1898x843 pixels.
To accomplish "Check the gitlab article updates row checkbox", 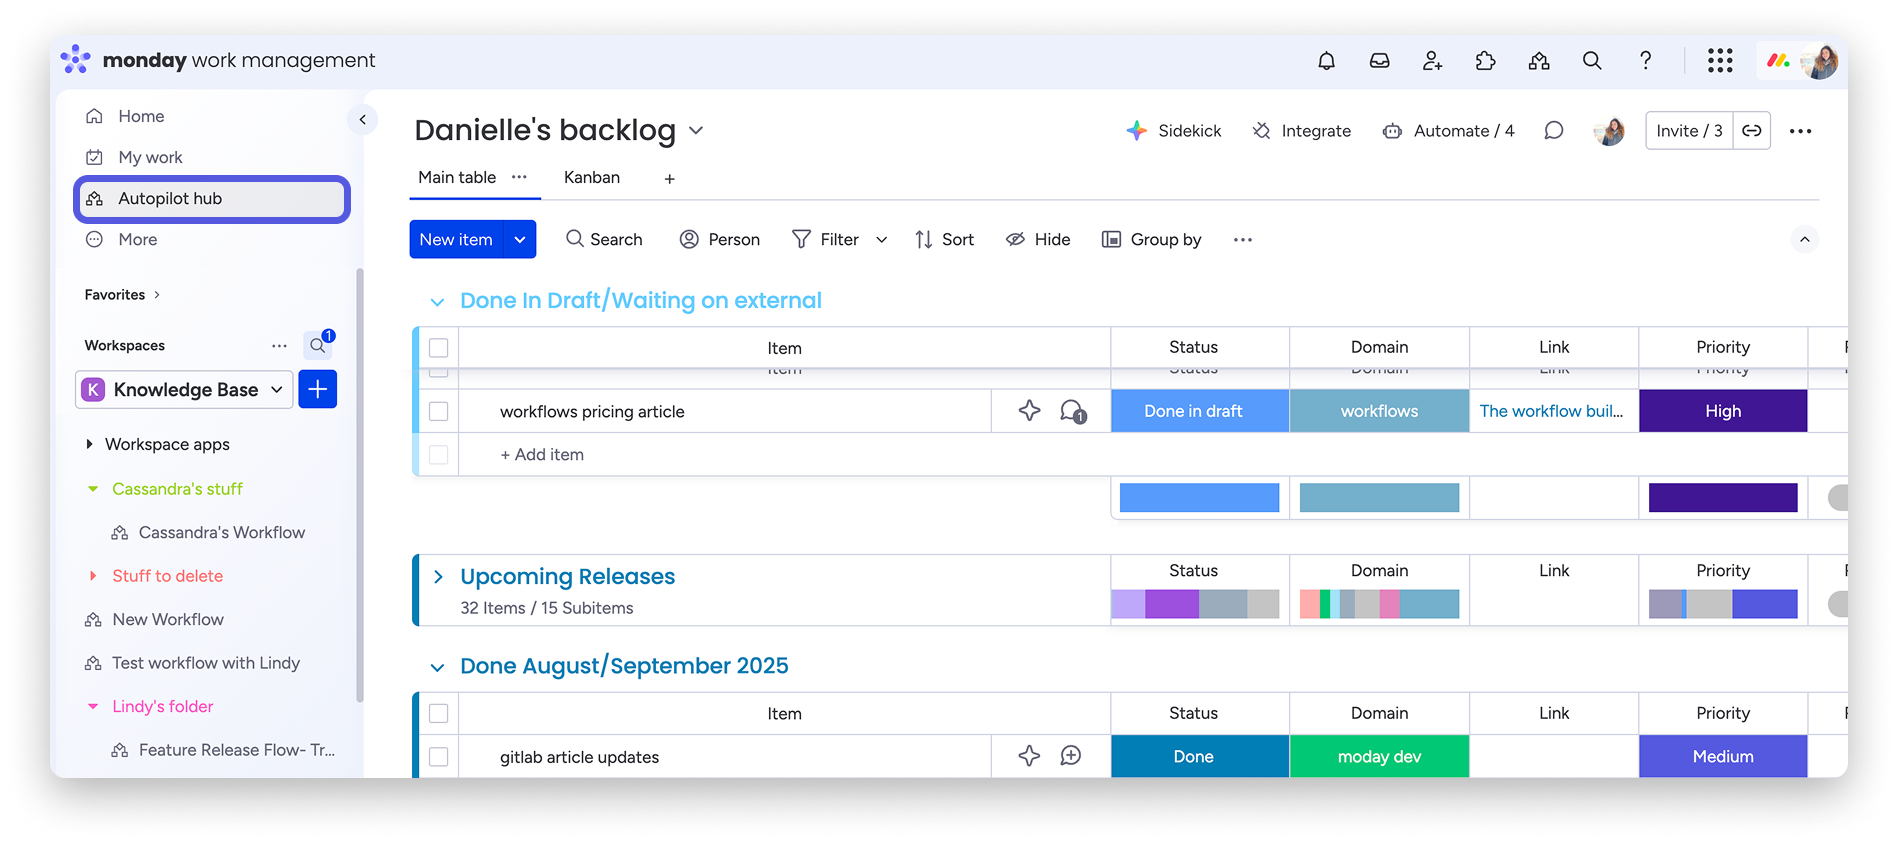I will coord(438,757).
